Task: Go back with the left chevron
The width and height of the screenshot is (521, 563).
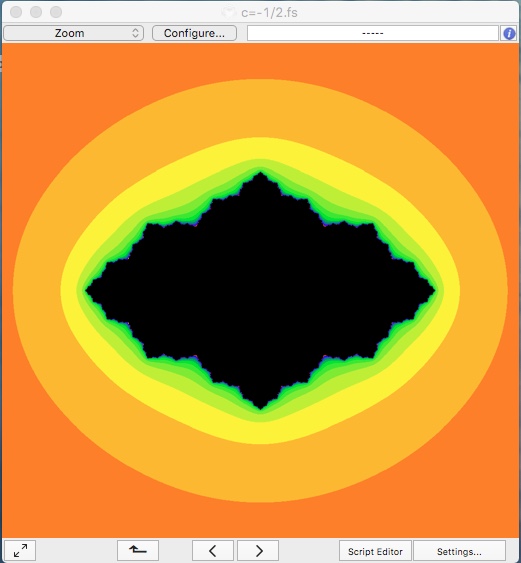Action: pos(213,550)
